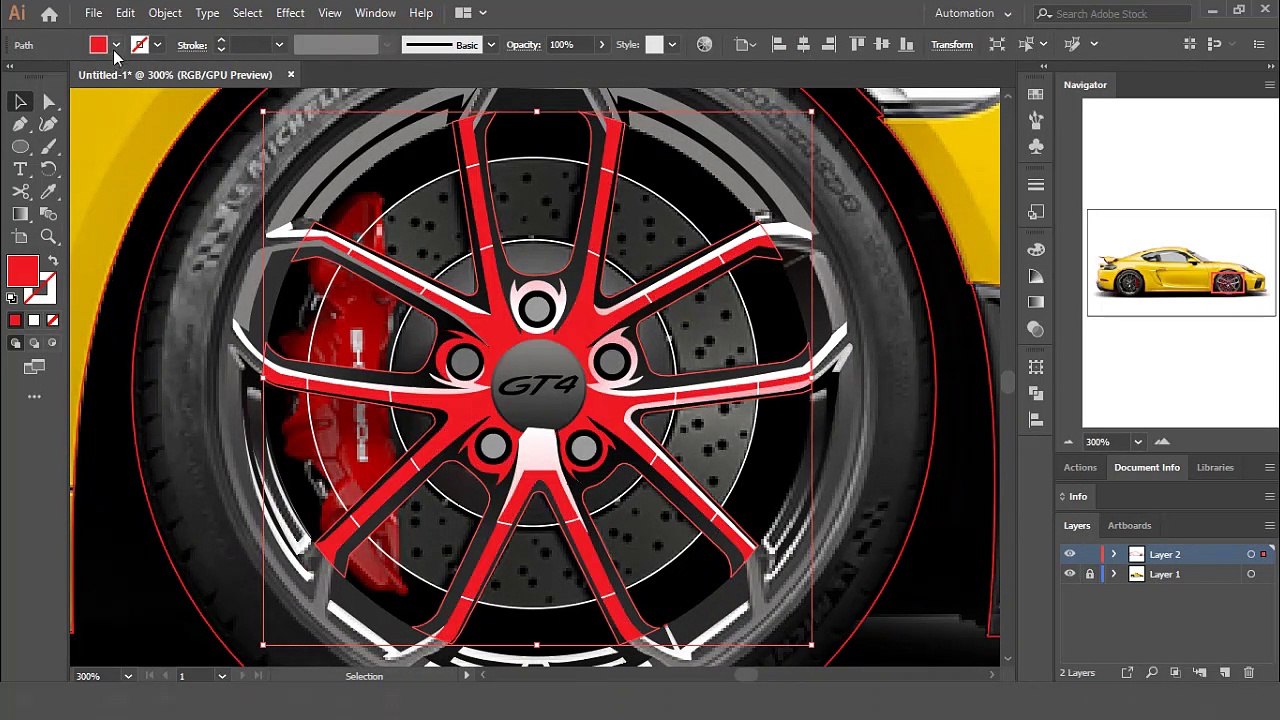
Task: Click the Opacity label link
Action: 523,45
